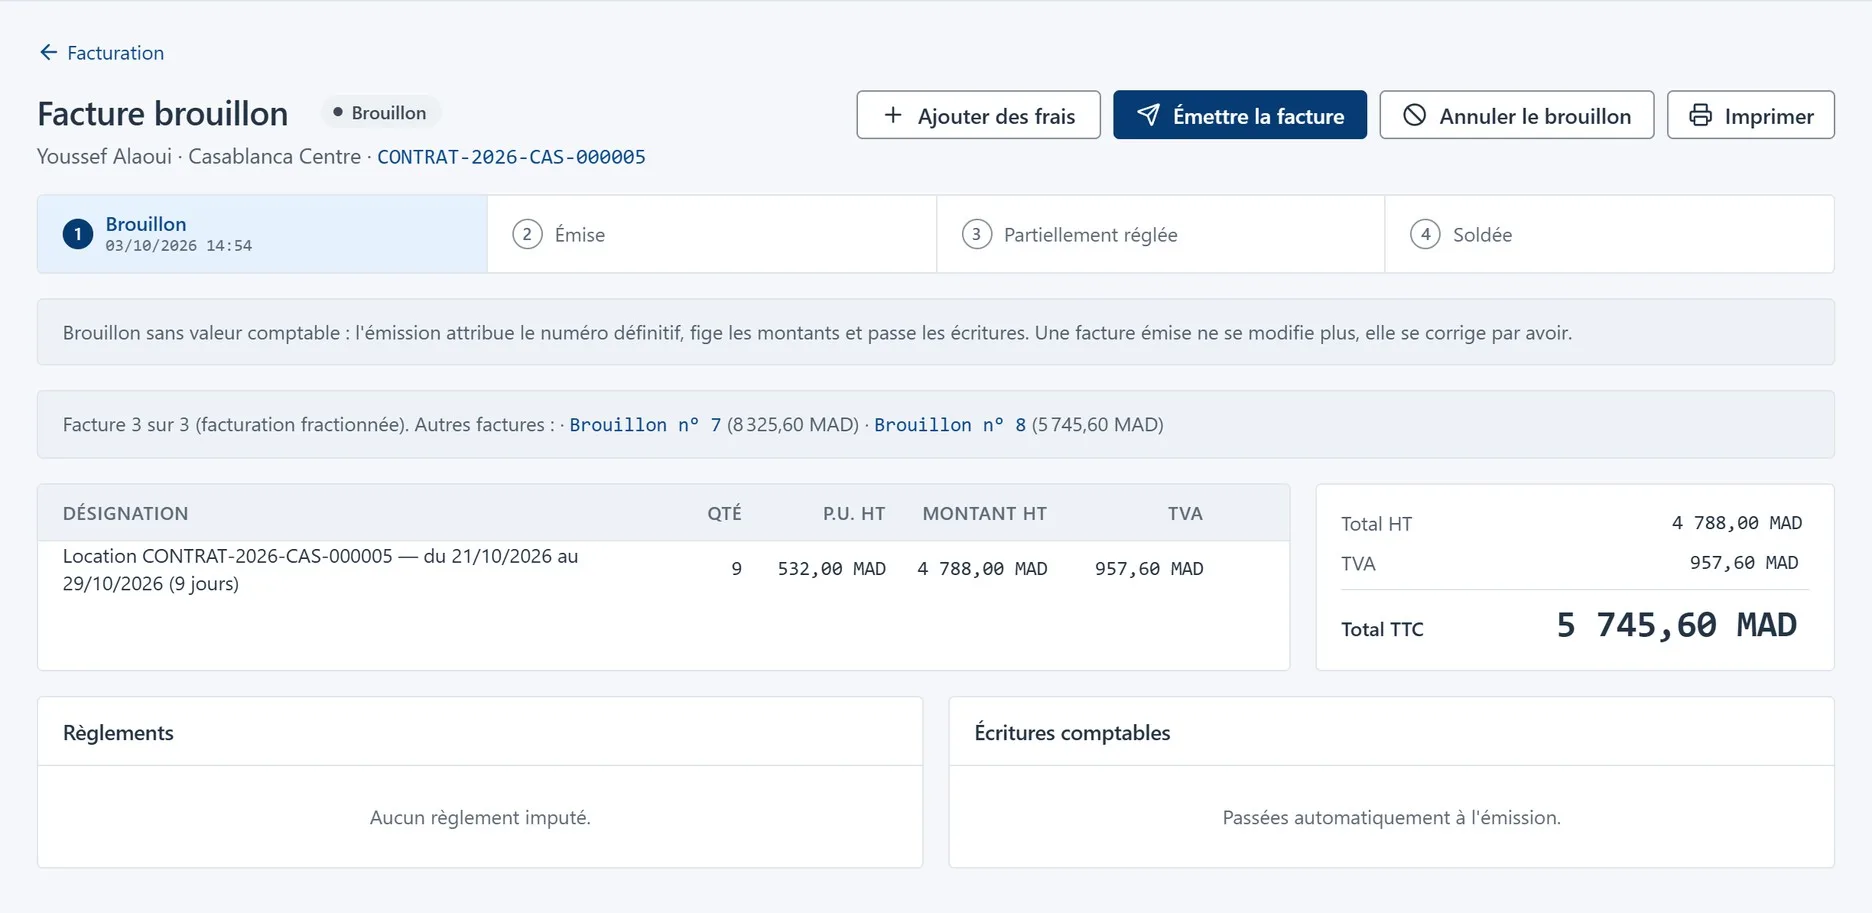Open the Brouillon n° 8 invoice link

[x=950, y=425]
